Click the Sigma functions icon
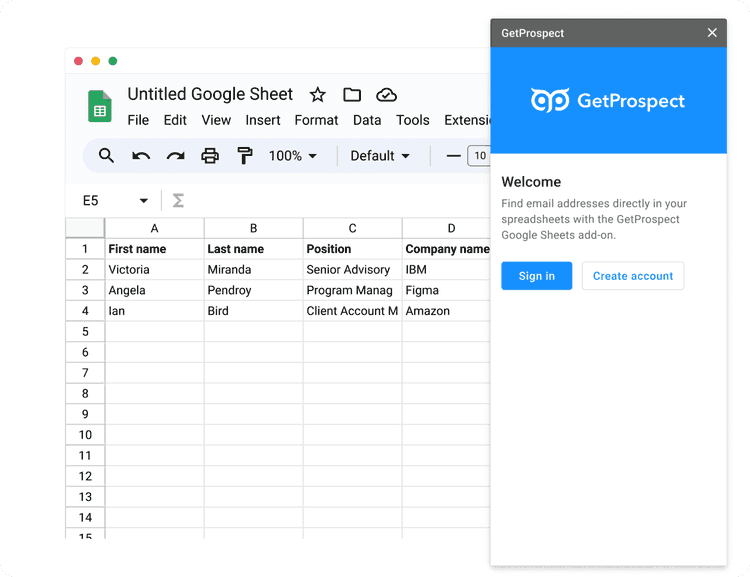 pos(178,200)
